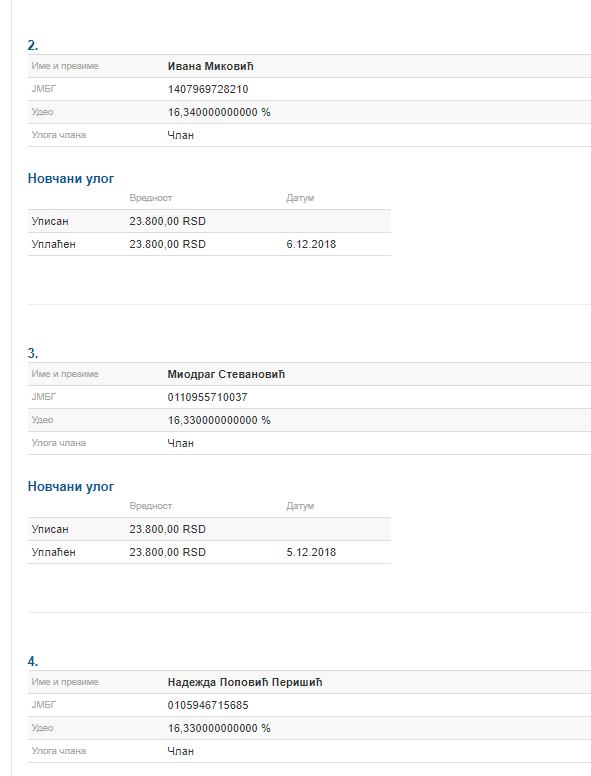Click the name Миодраг Стевановић
The height and width of the screenshot is (776, 591).
click(x=226, y=375)
